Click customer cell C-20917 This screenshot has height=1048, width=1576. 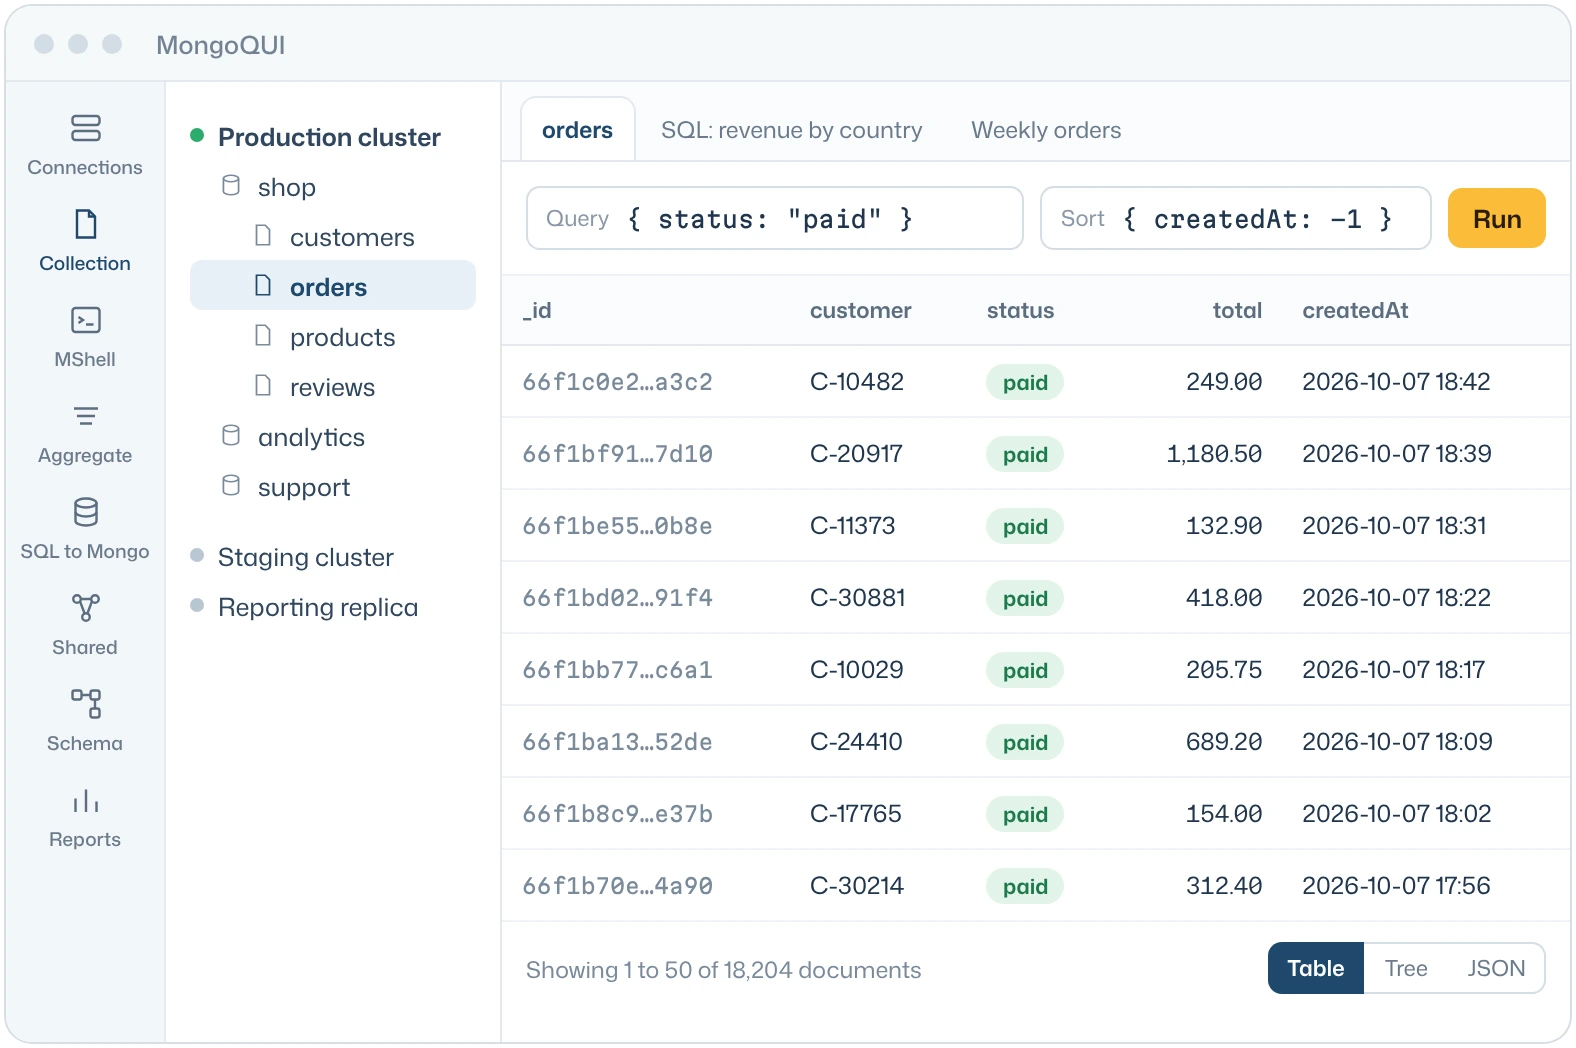coord(857,454)
